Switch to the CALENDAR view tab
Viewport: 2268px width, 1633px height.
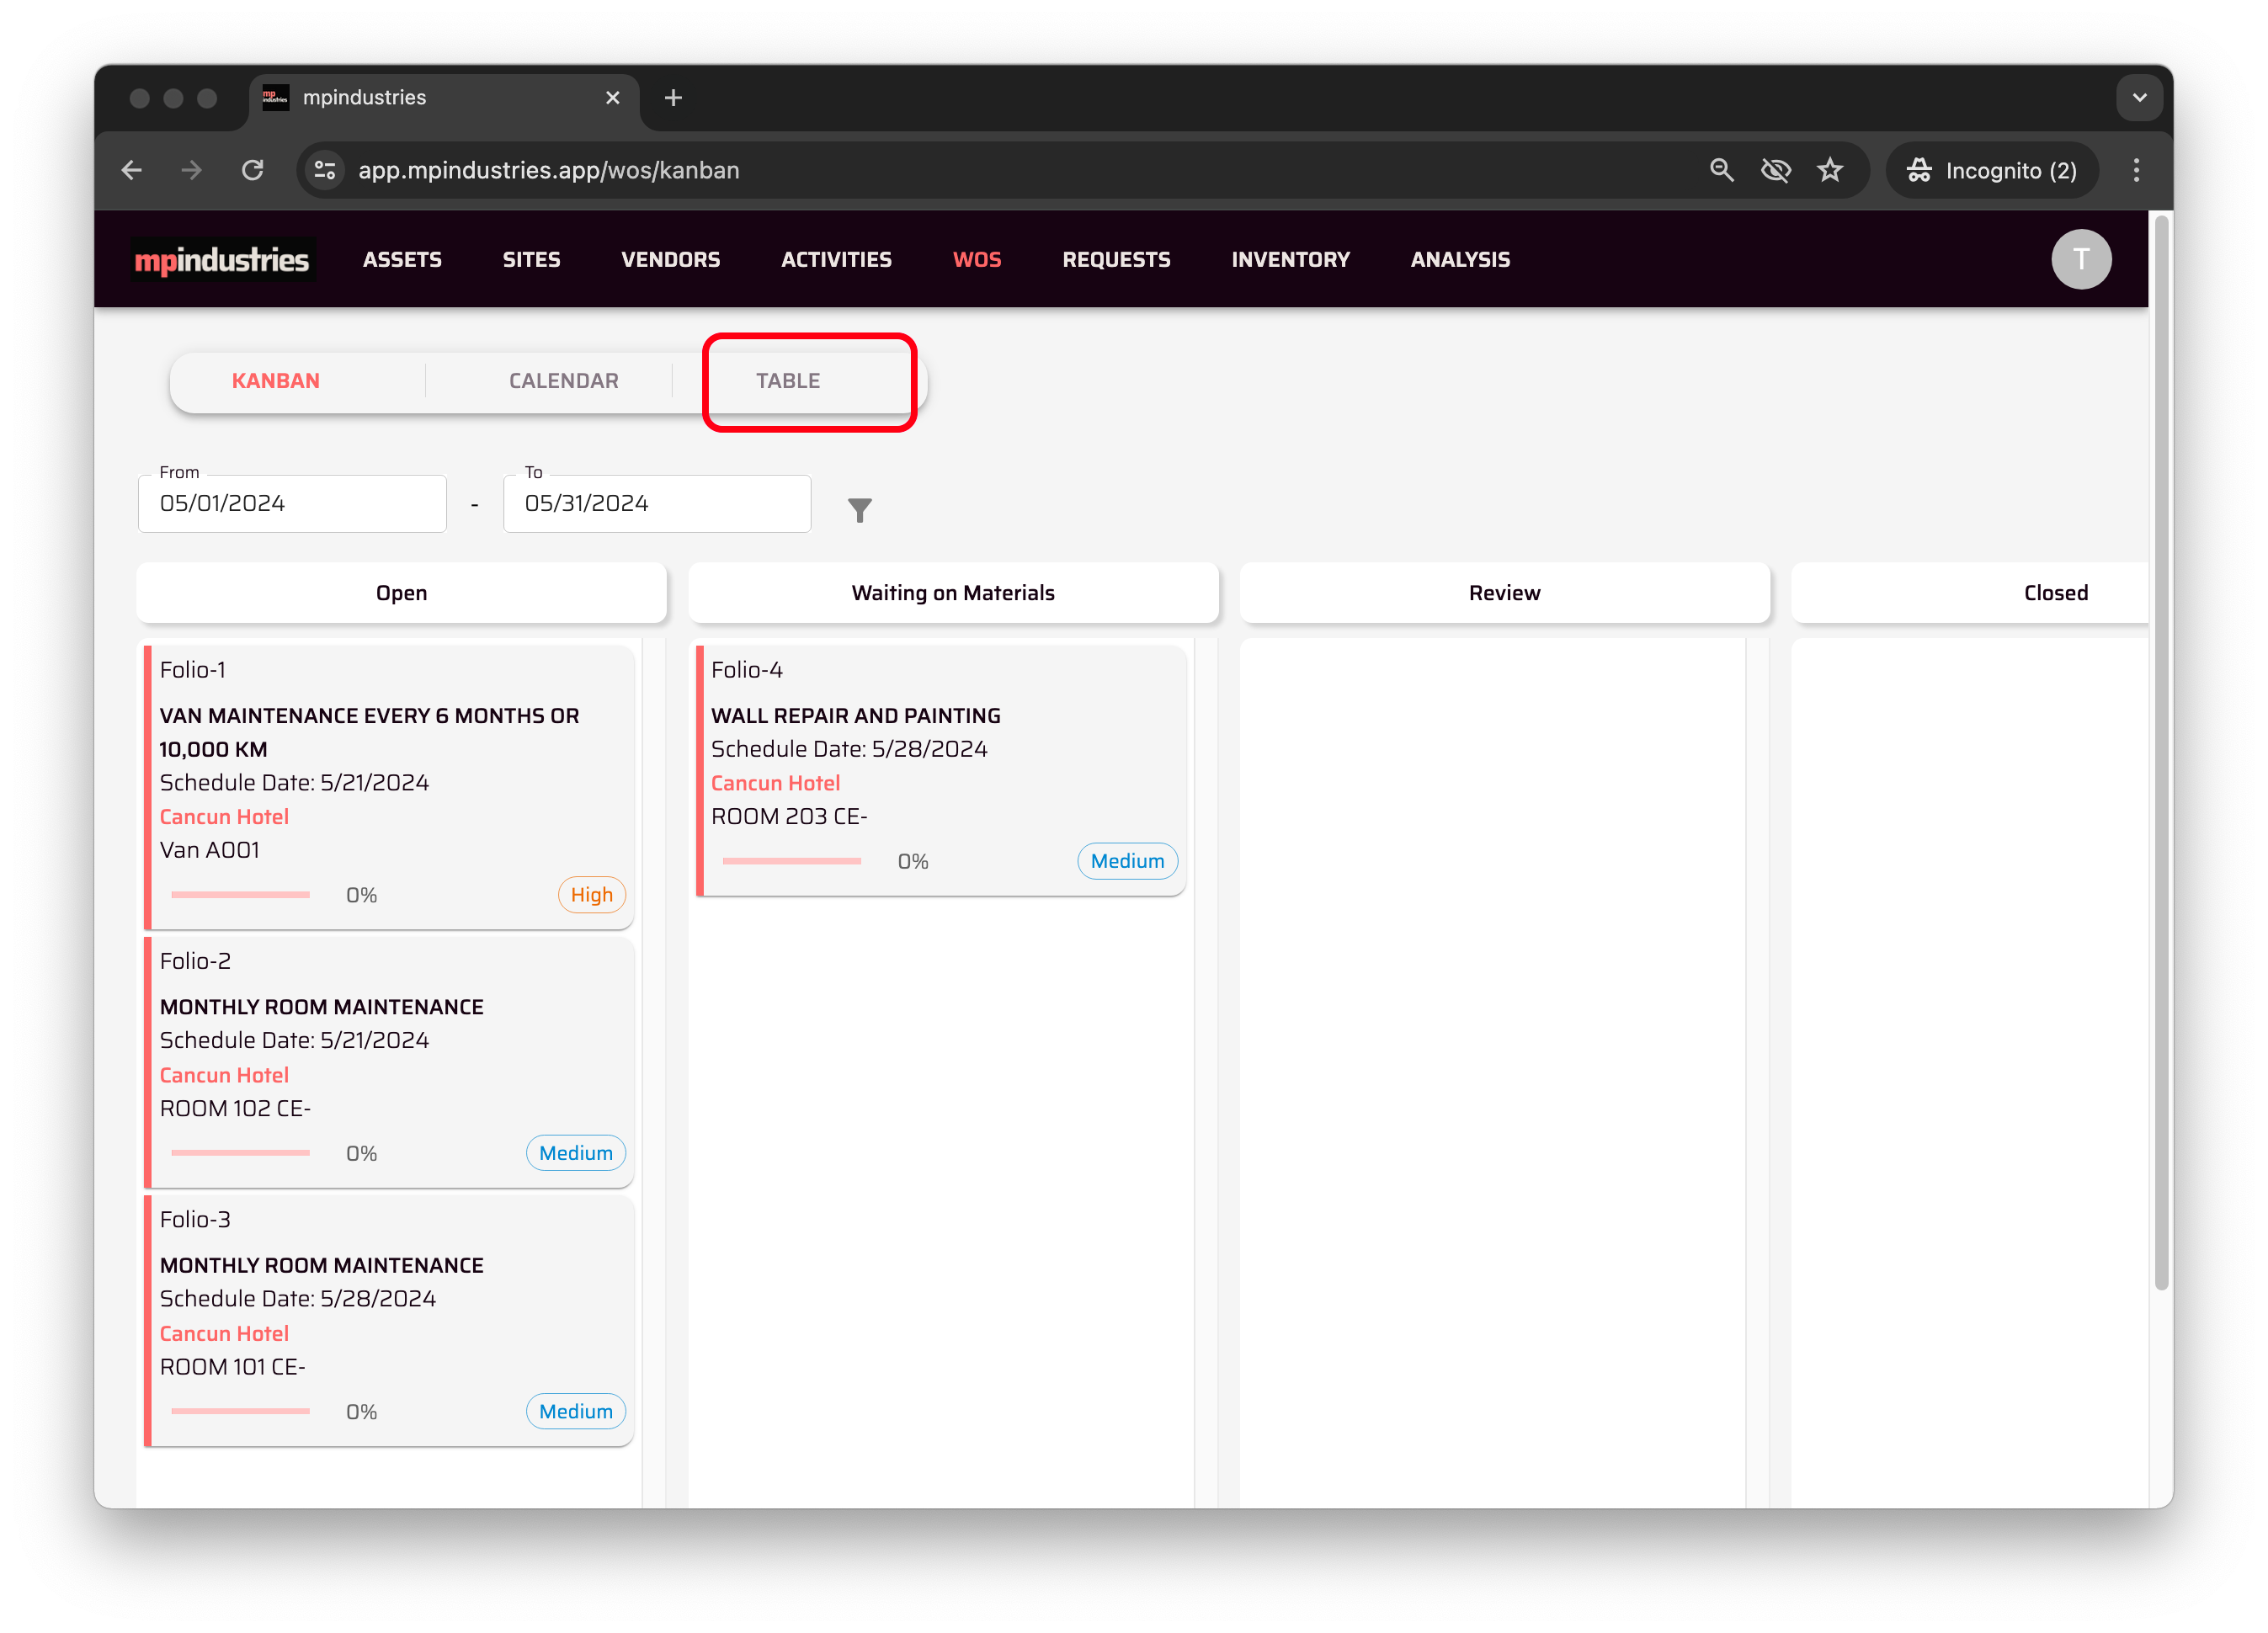(563, 381)
